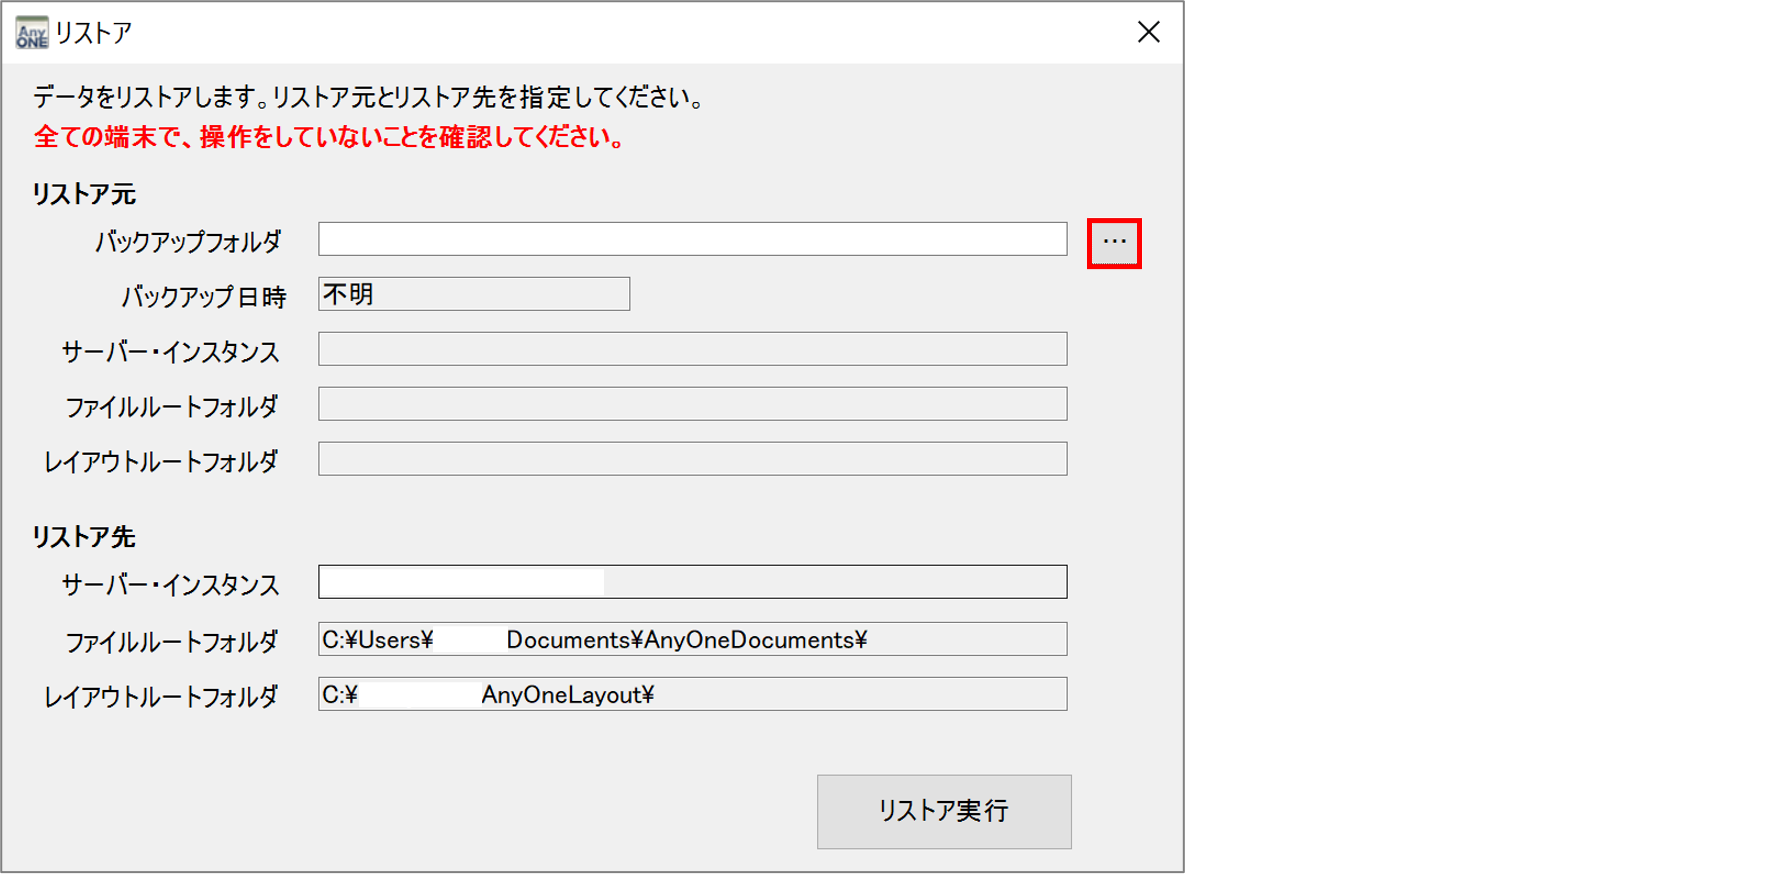1773x874 pixels.
Task: Click the AnyONE app icon in title bar
Action: 31,33
